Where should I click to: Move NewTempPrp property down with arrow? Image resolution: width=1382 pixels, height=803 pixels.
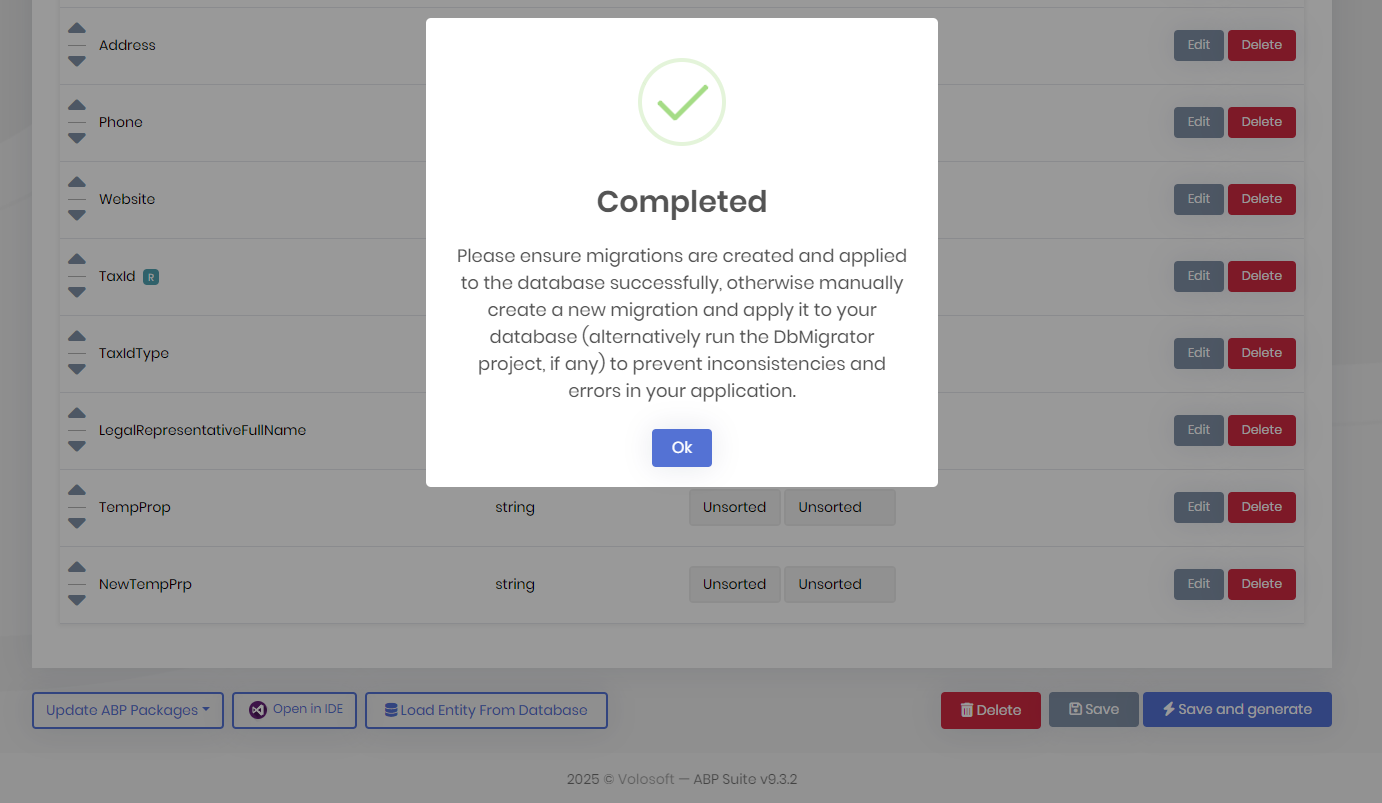click(77, 600)
